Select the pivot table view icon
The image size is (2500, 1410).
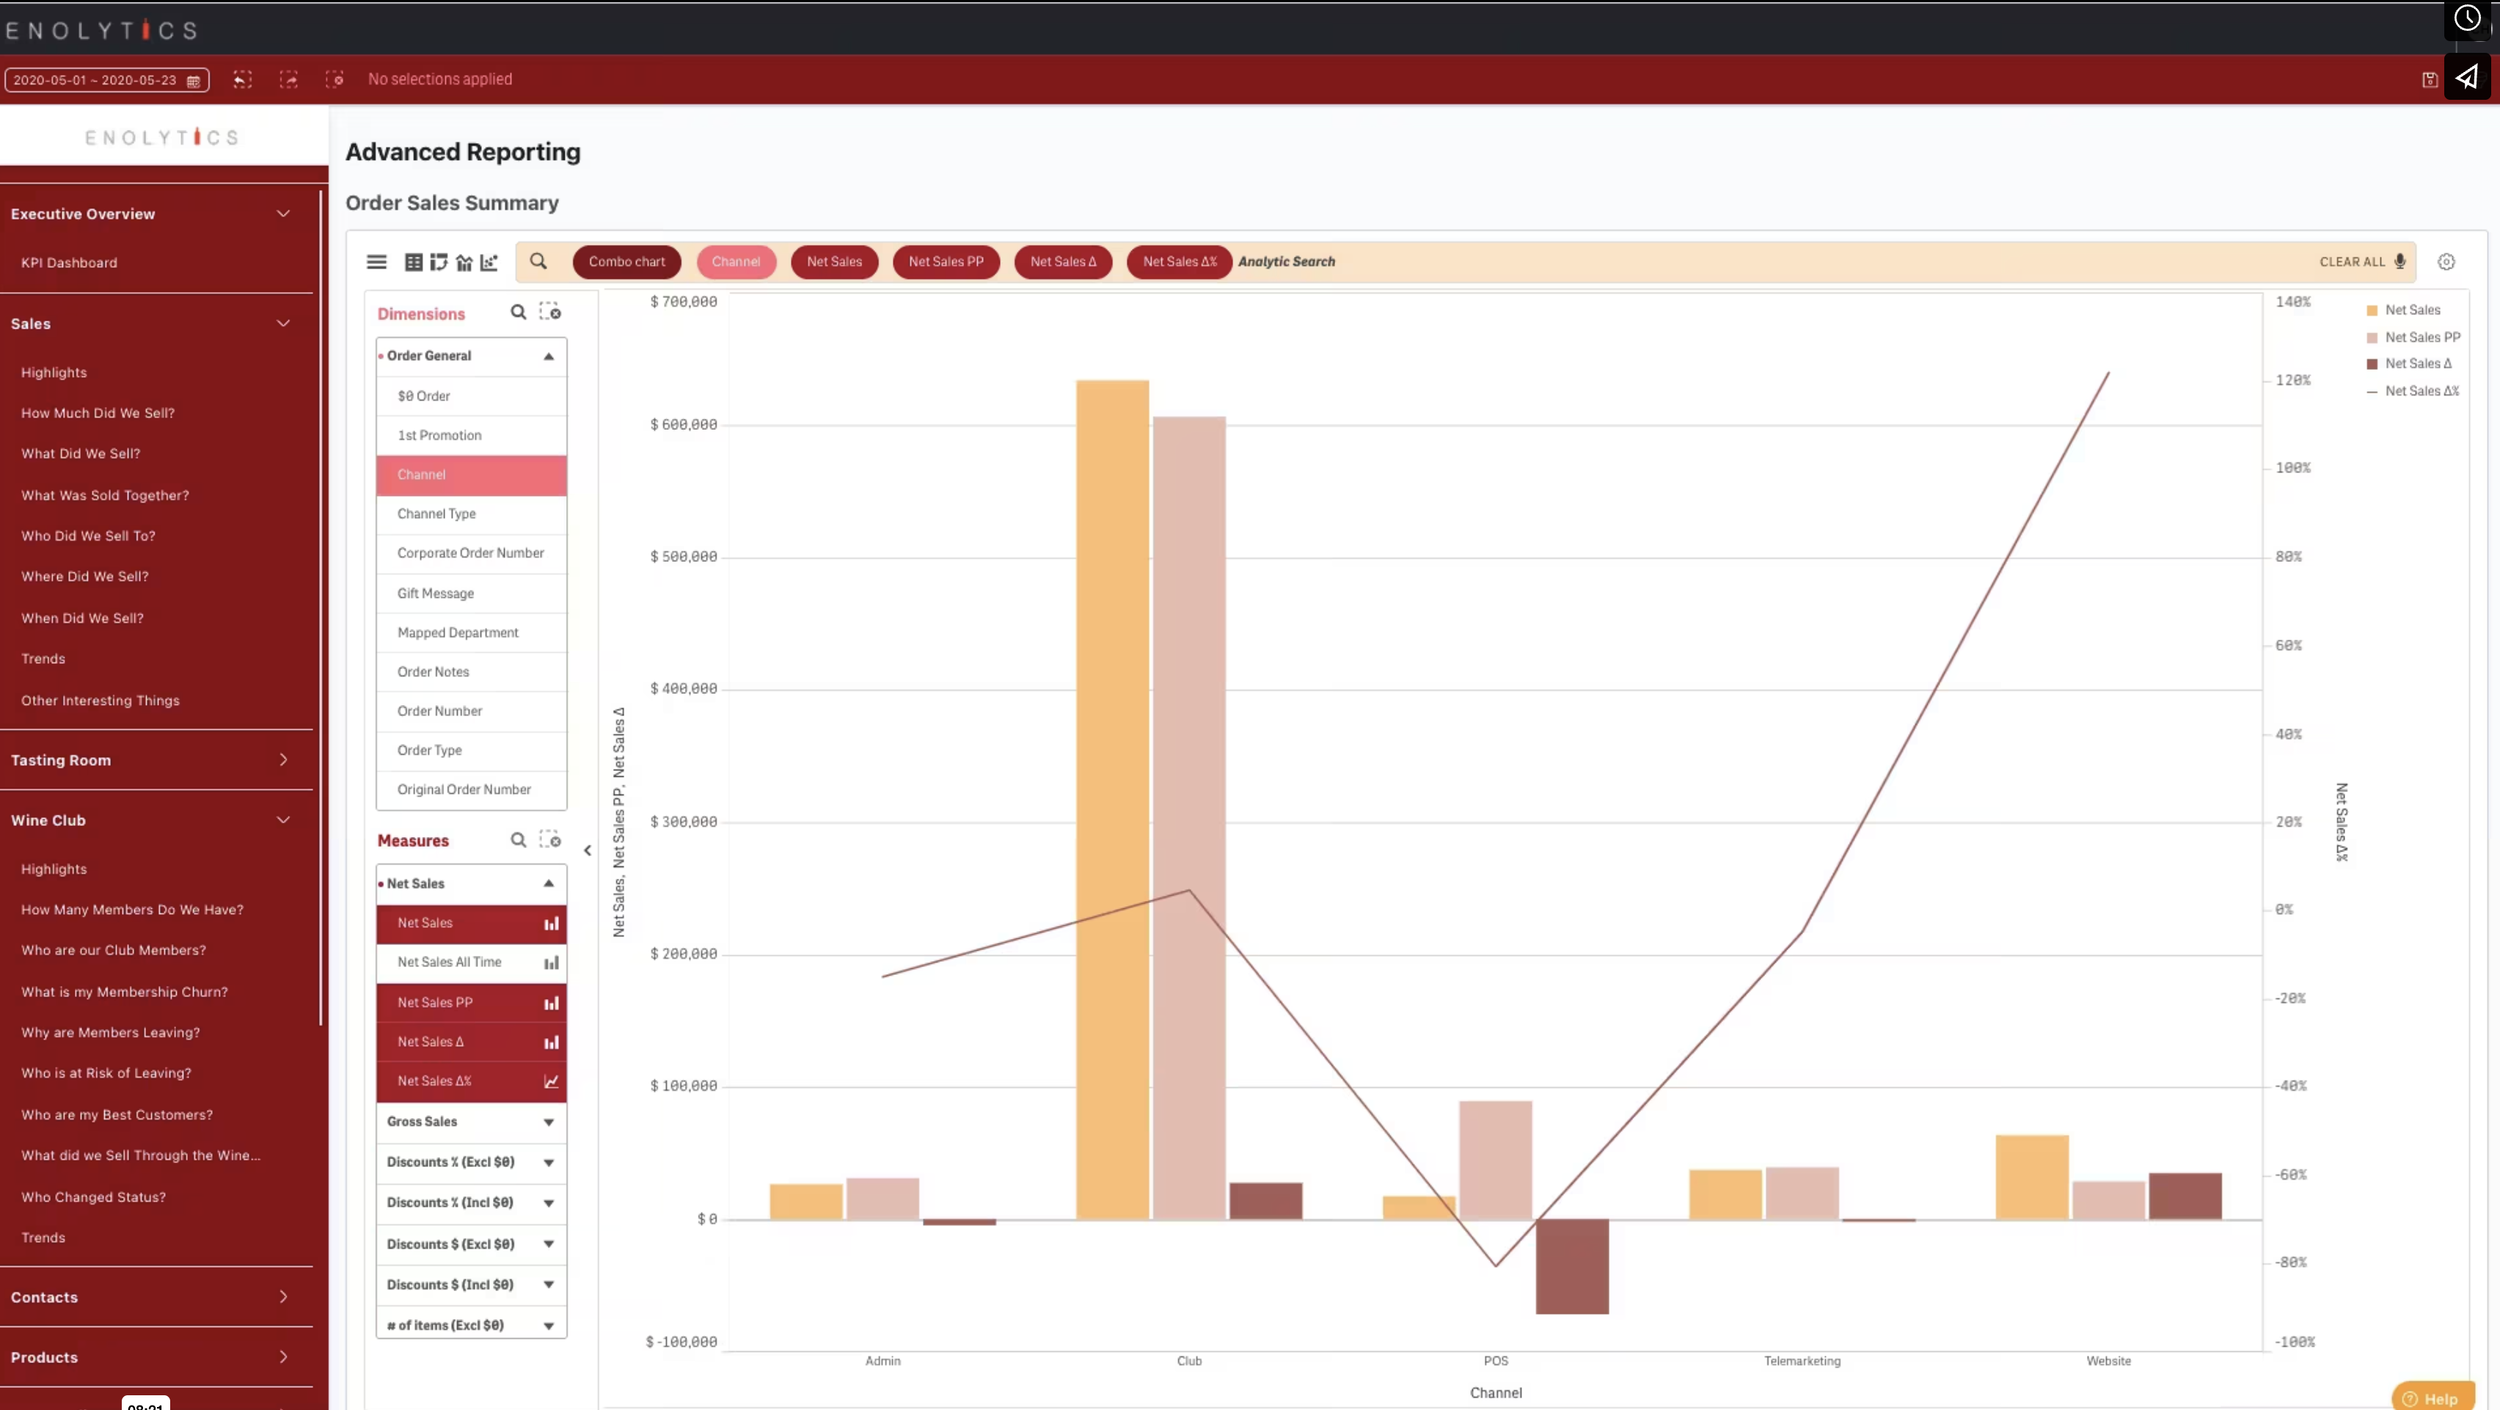click(x=438, y=262)
